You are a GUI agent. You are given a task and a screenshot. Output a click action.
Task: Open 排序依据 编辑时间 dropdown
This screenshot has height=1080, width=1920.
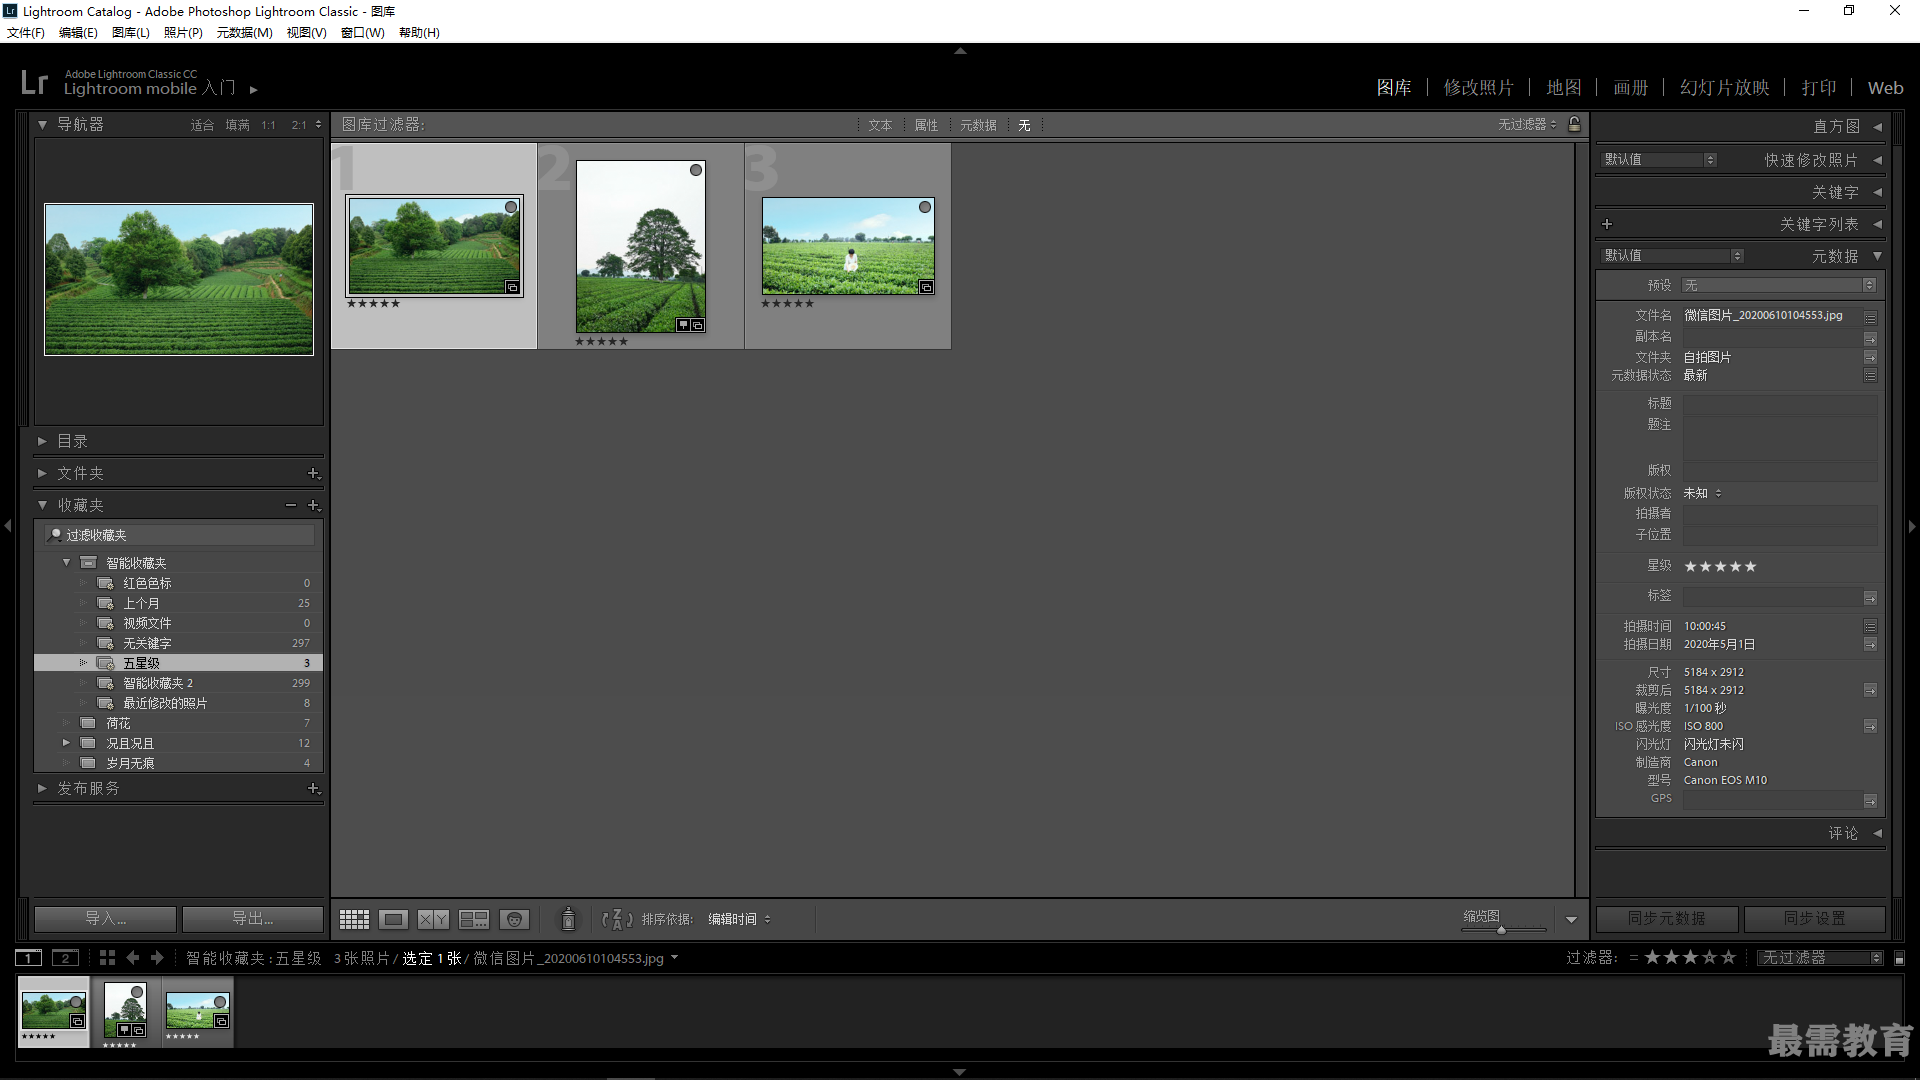pyautogui.click(x=739, y=919)
